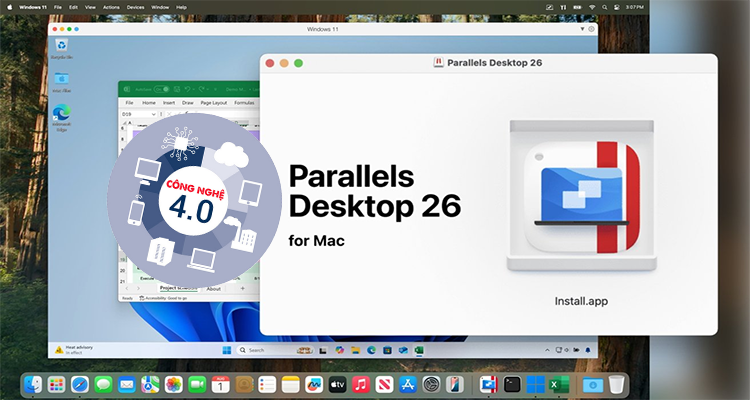This screenshot has width=750, height=400.
Task: Switch to Excel's Page Layout tab
Action: [214, 102]
